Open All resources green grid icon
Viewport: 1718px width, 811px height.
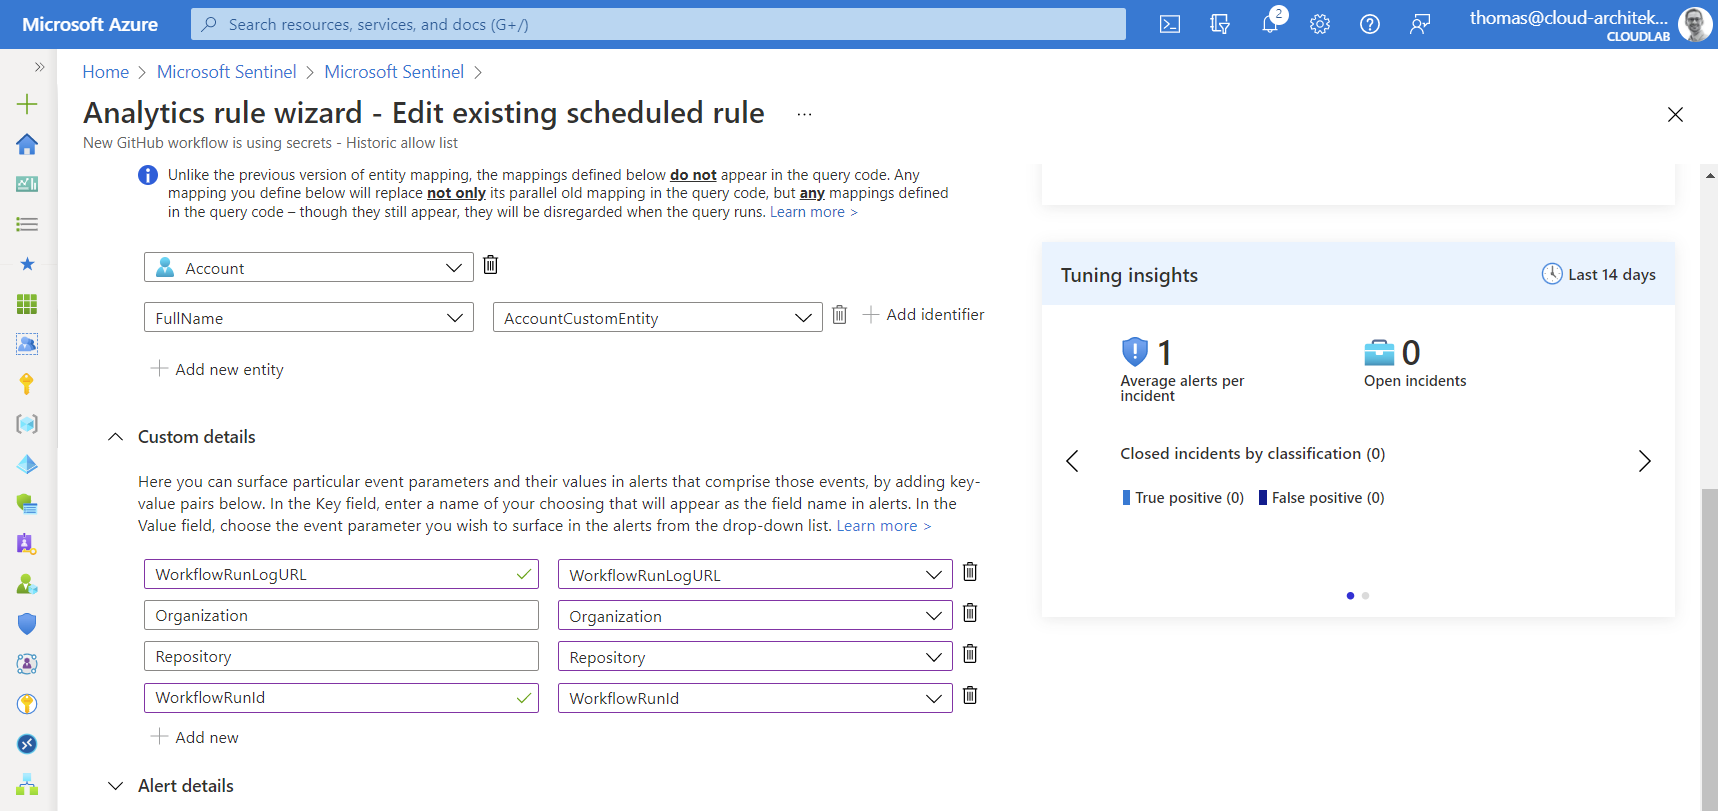tap(27, 304)
